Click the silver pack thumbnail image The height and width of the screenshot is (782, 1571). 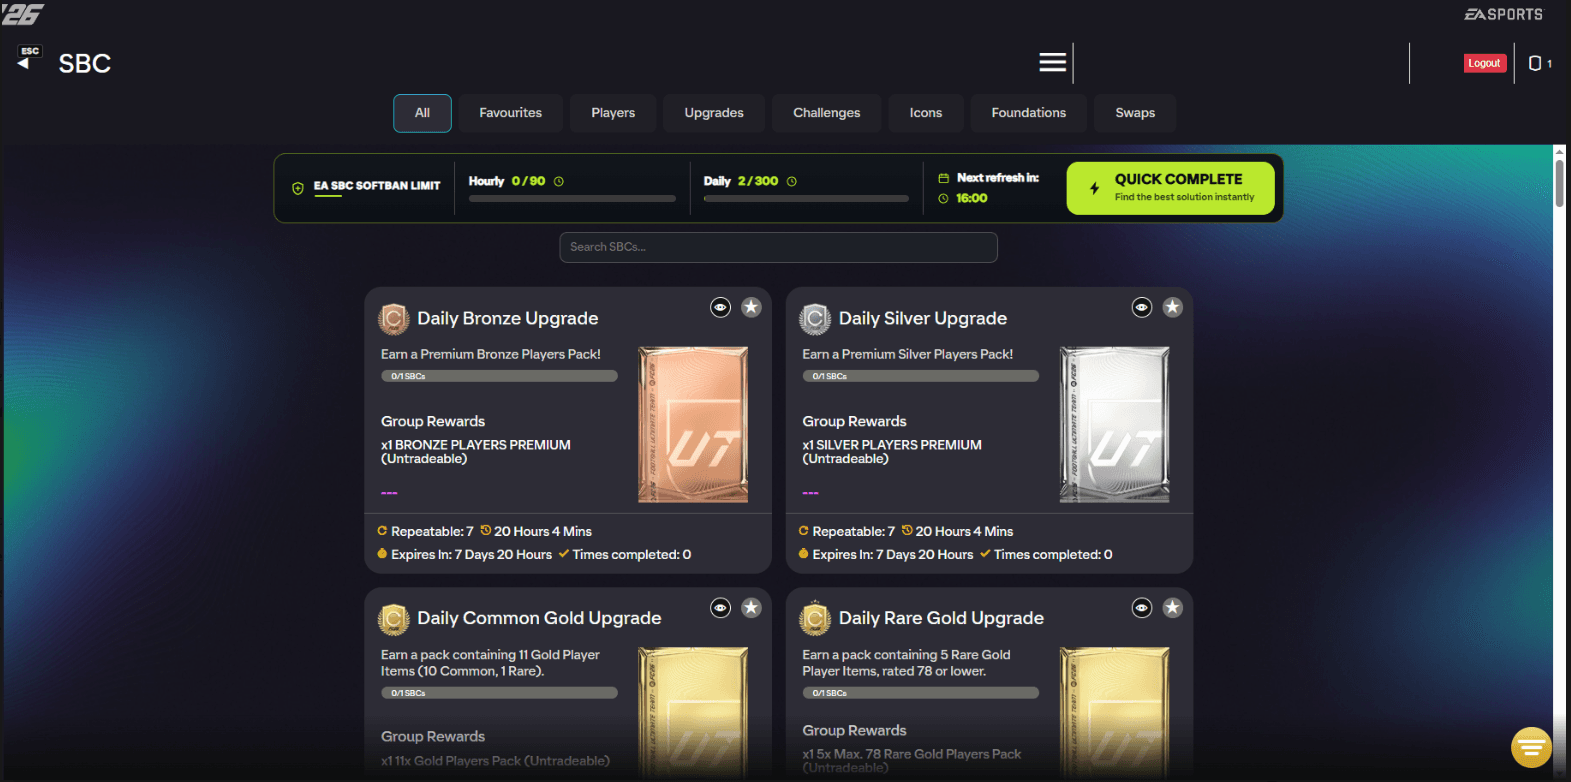point(1114,424)
